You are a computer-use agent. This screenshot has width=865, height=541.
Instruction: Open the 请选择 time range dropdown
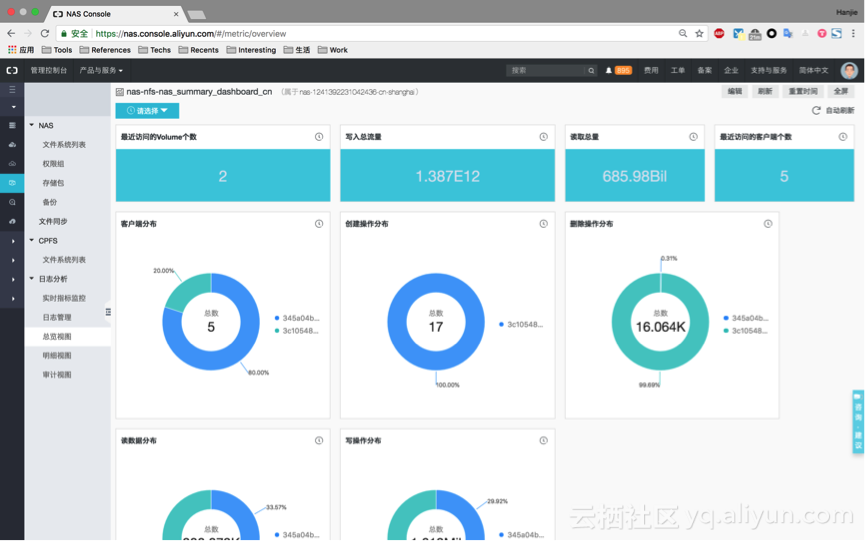click(147, 111)
